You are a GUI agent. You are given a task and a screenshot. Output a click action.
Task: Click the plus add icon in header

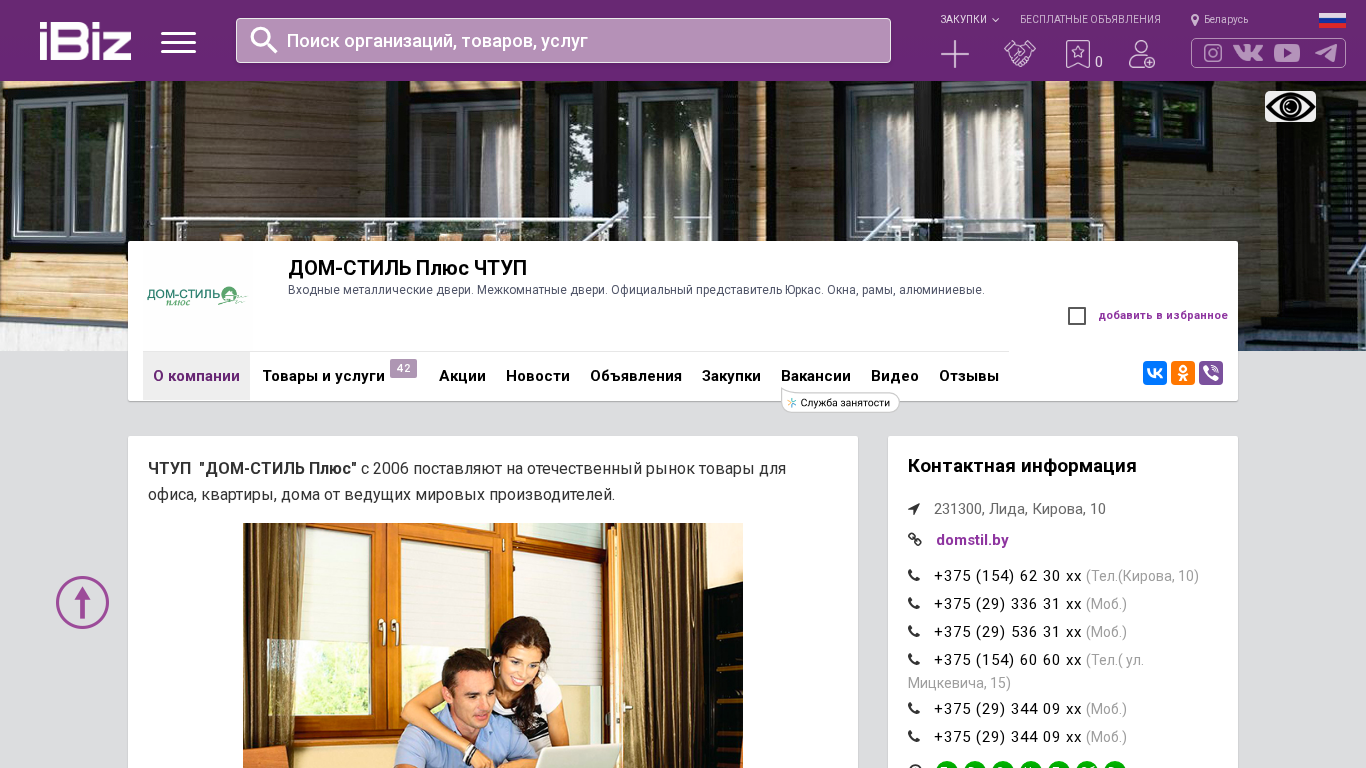pyautogui.click(x=955, y=54)
